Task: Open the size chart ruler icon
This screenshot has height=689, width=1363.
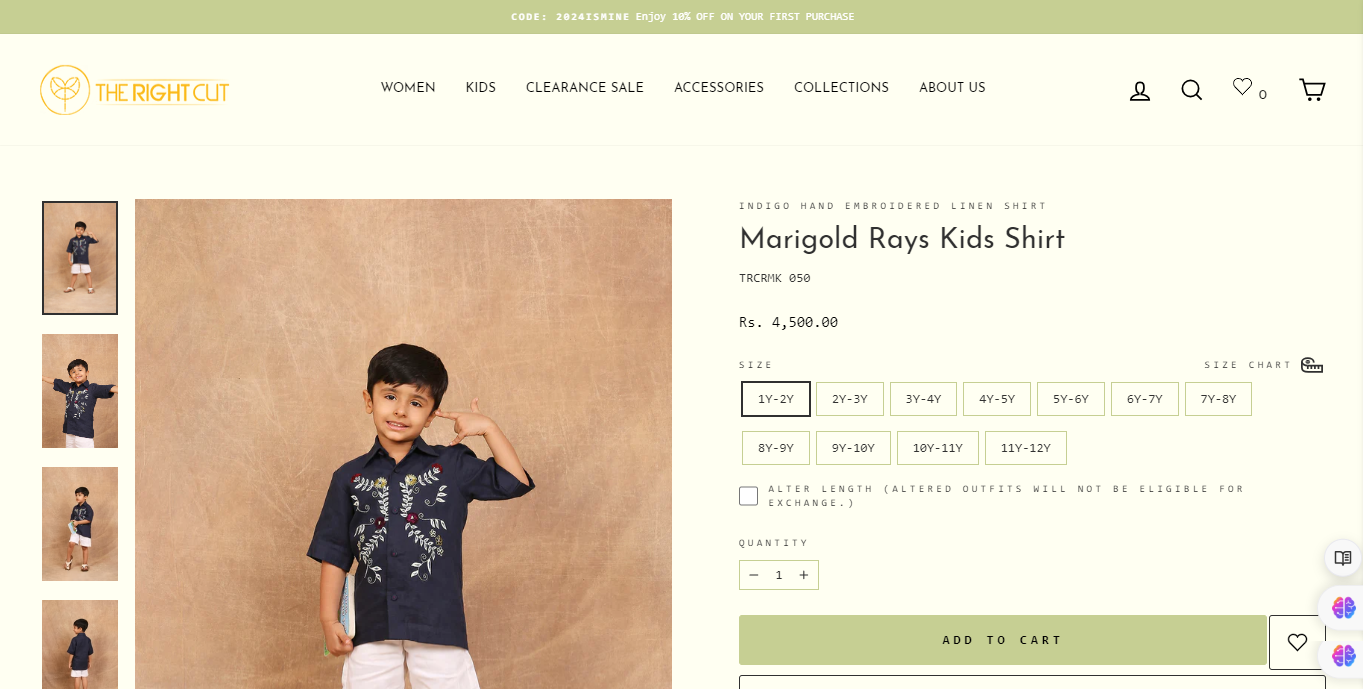Action: (x=1311, y=365)
